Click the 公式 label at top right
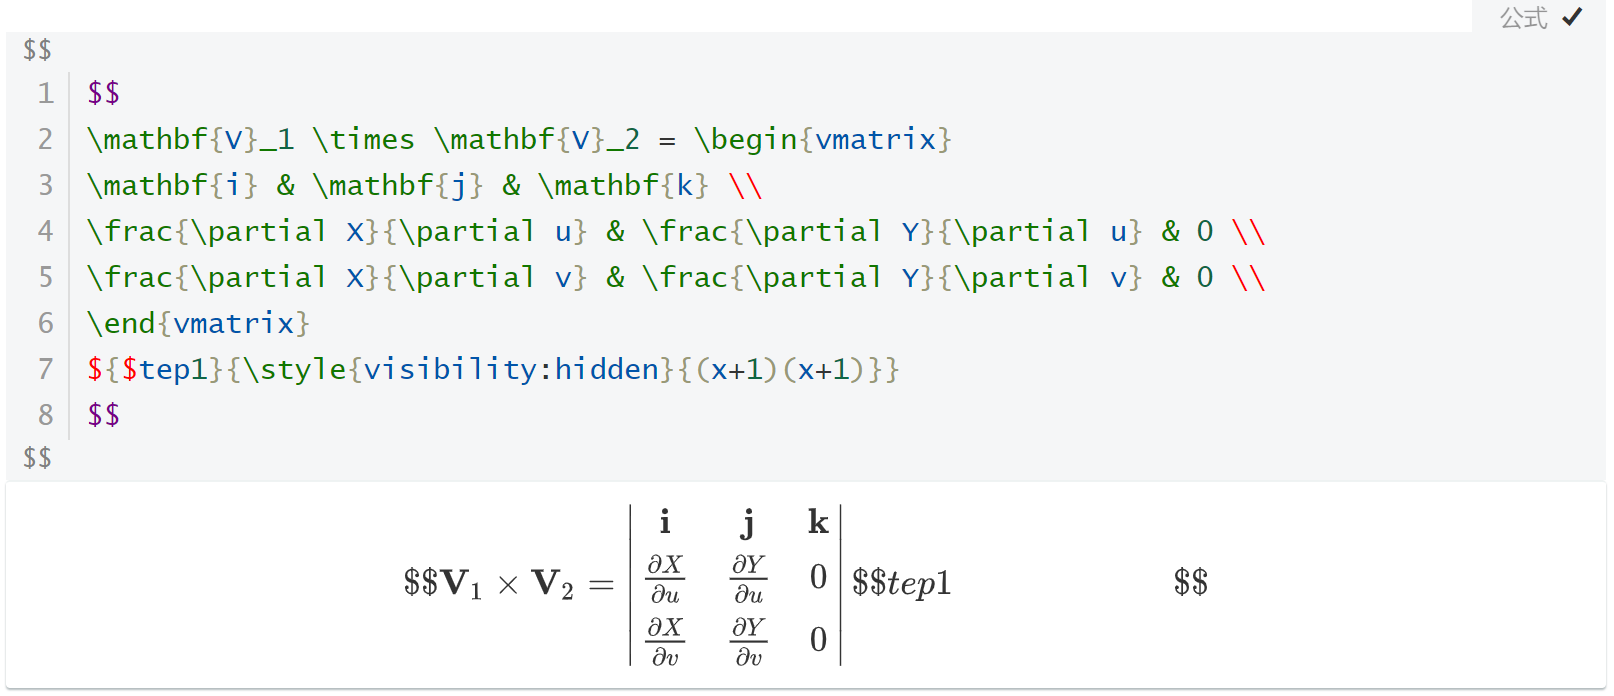The width and height of the screenshot is (1614, 696). 1524,17
